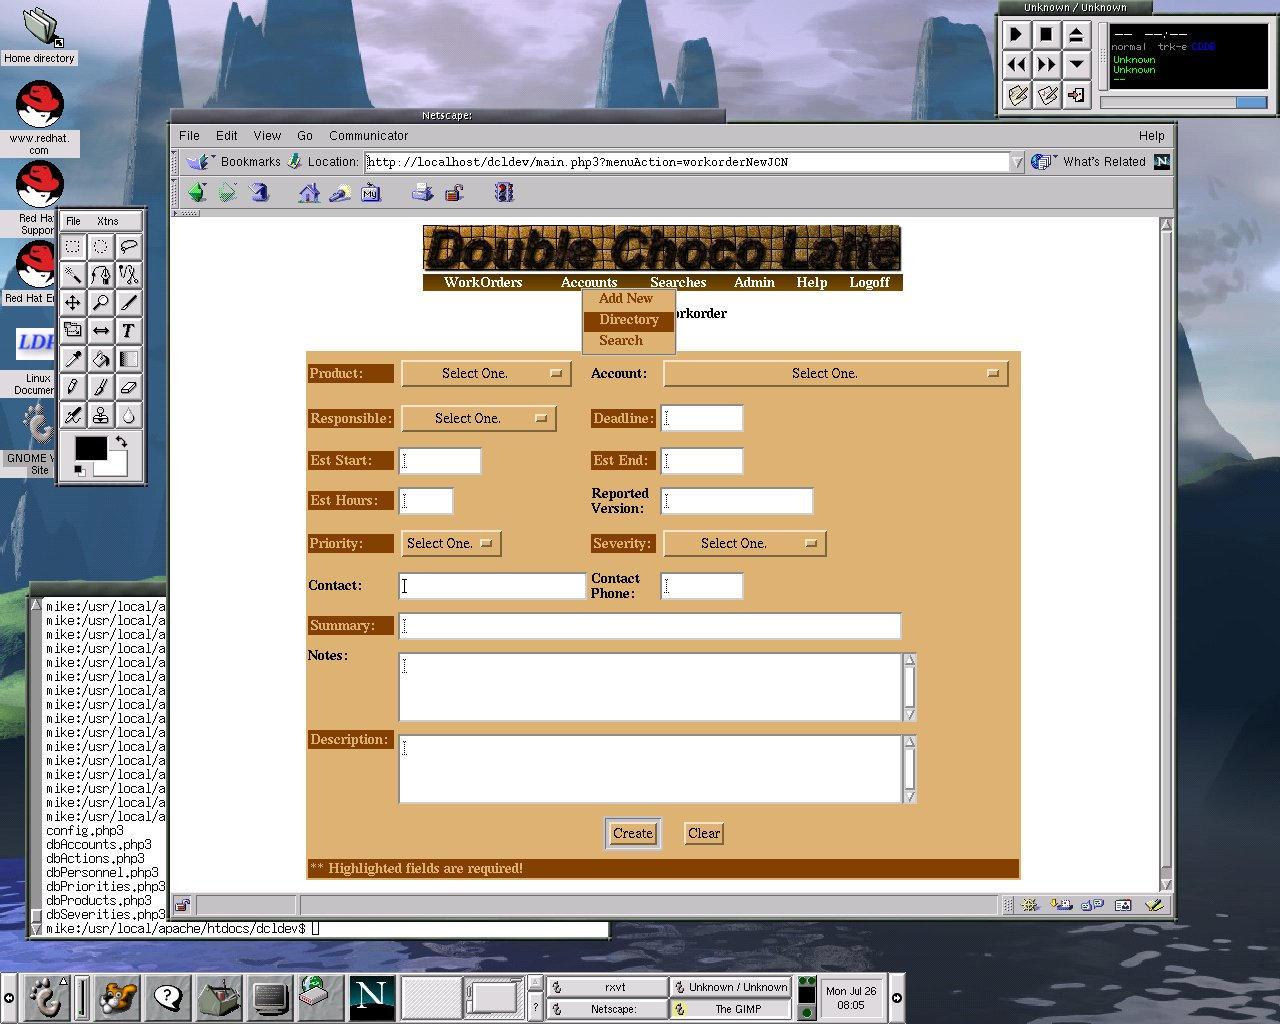The image size is (1280, 1024).
Task: Select the Lasso free-select tool in GIMP
Action: [x=129, y=246]
